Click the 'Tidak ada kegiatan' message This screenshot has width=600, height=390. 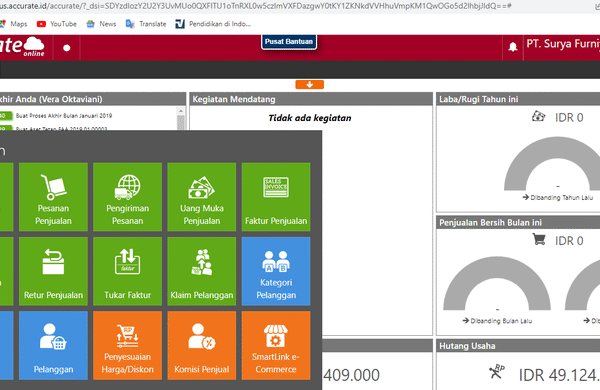click(x=310, y=118)
